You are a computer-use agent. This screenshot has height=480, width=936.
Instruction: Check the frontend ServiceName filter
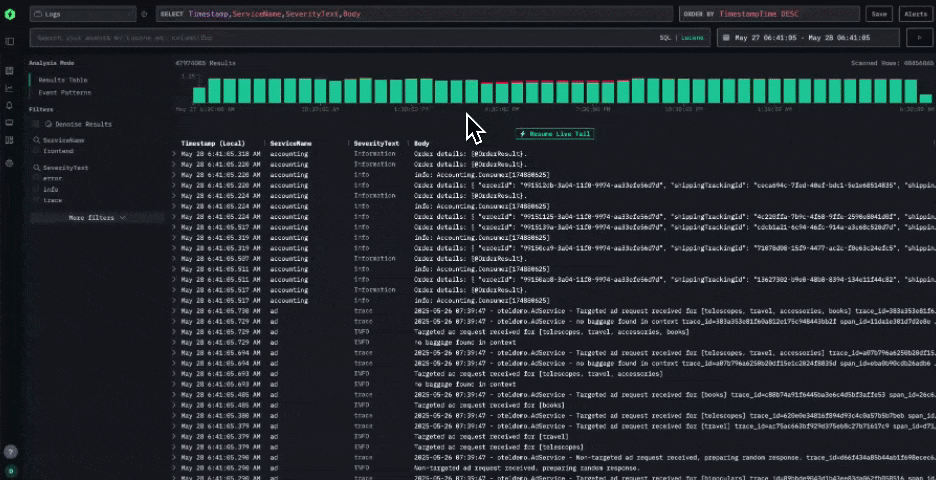tap(36, 150)
